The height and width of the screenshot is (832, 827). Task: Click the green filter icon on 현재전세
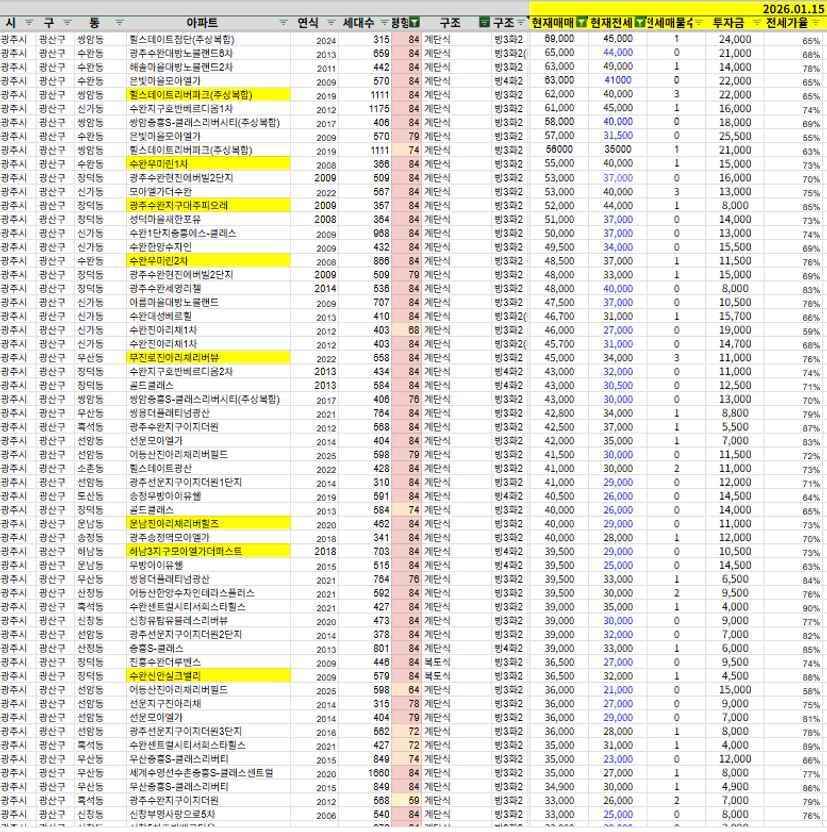pyautogui.click(x=640, y=22)
